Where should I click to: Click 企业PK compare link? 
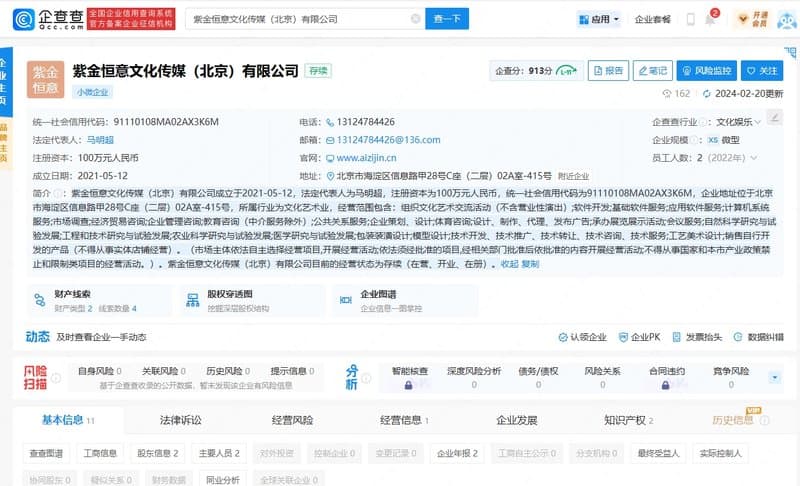pos(639,337)
